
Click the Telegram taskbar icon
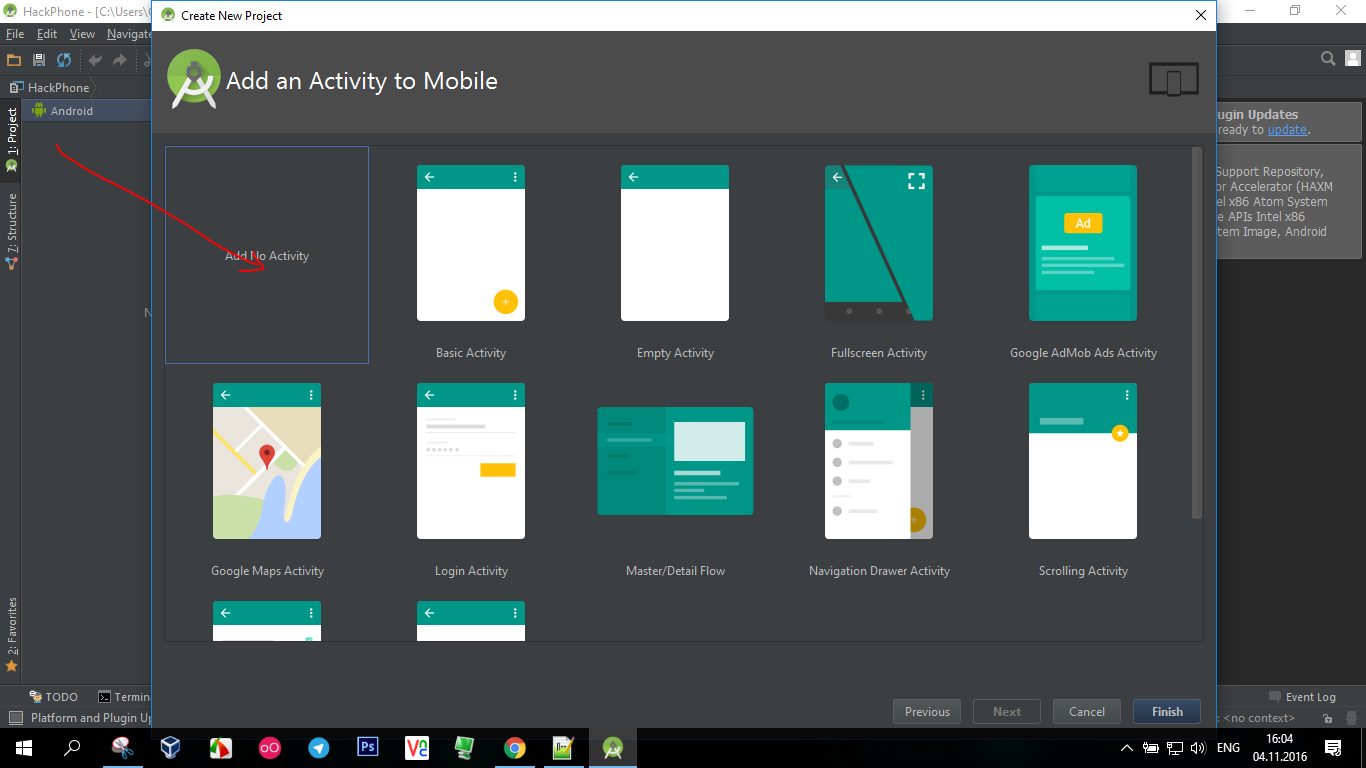(x=319, y=747)
